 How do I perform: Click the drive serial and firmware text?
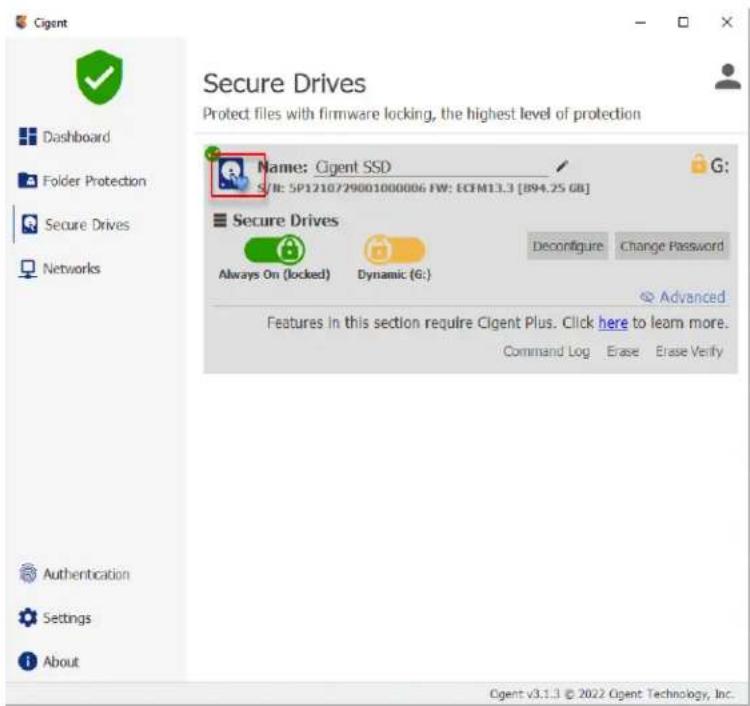pos(423,188)
